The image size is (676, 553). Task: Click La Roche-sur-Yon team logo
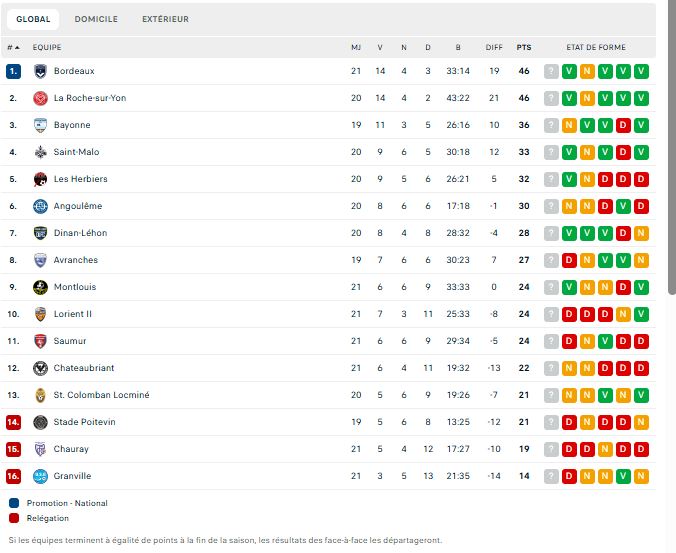[40, 98]
